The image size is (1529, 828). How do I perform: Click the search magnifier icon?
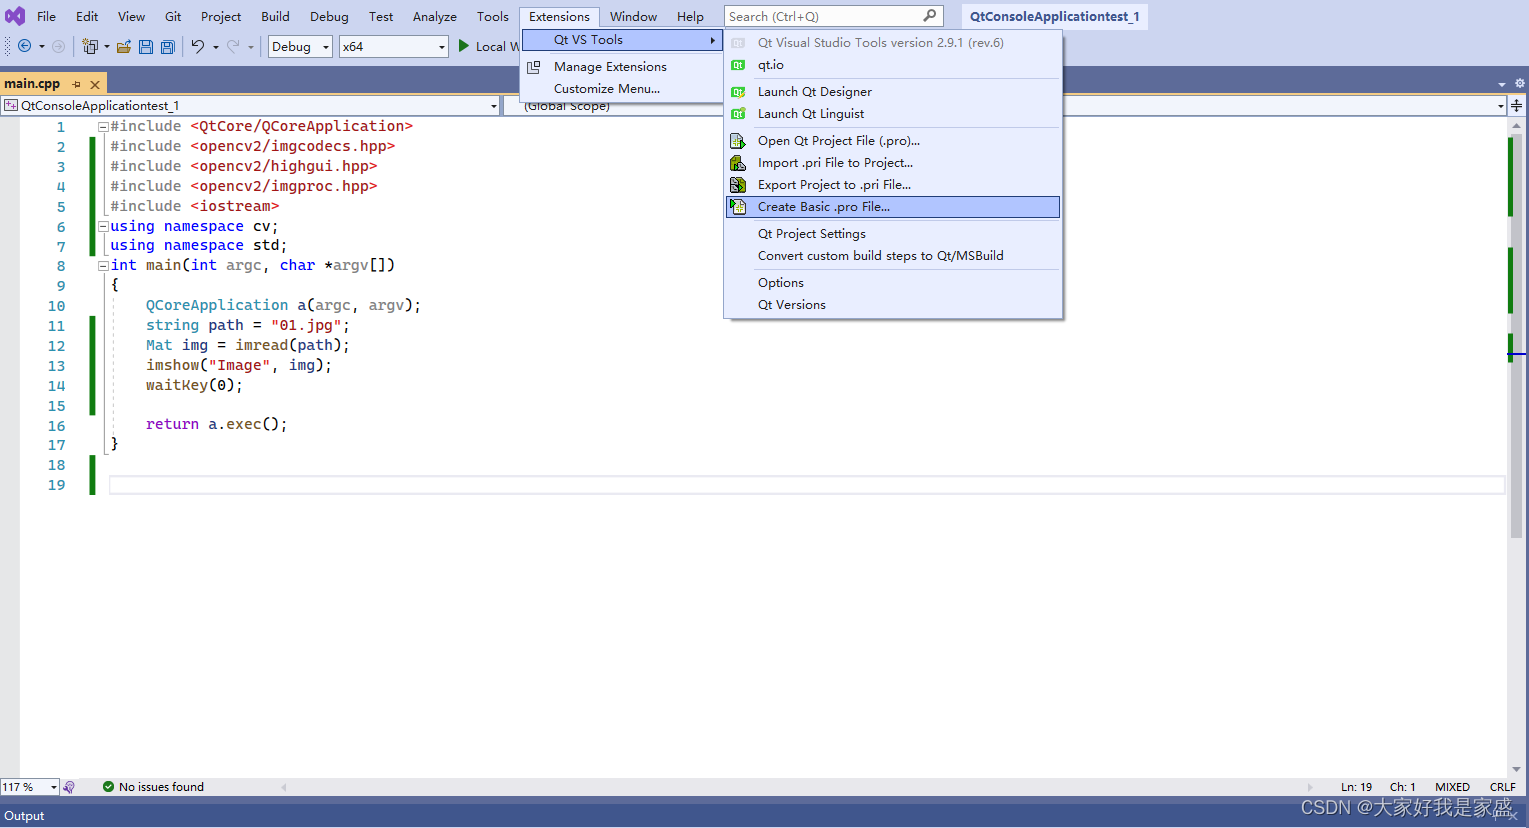tap(930, 16)
